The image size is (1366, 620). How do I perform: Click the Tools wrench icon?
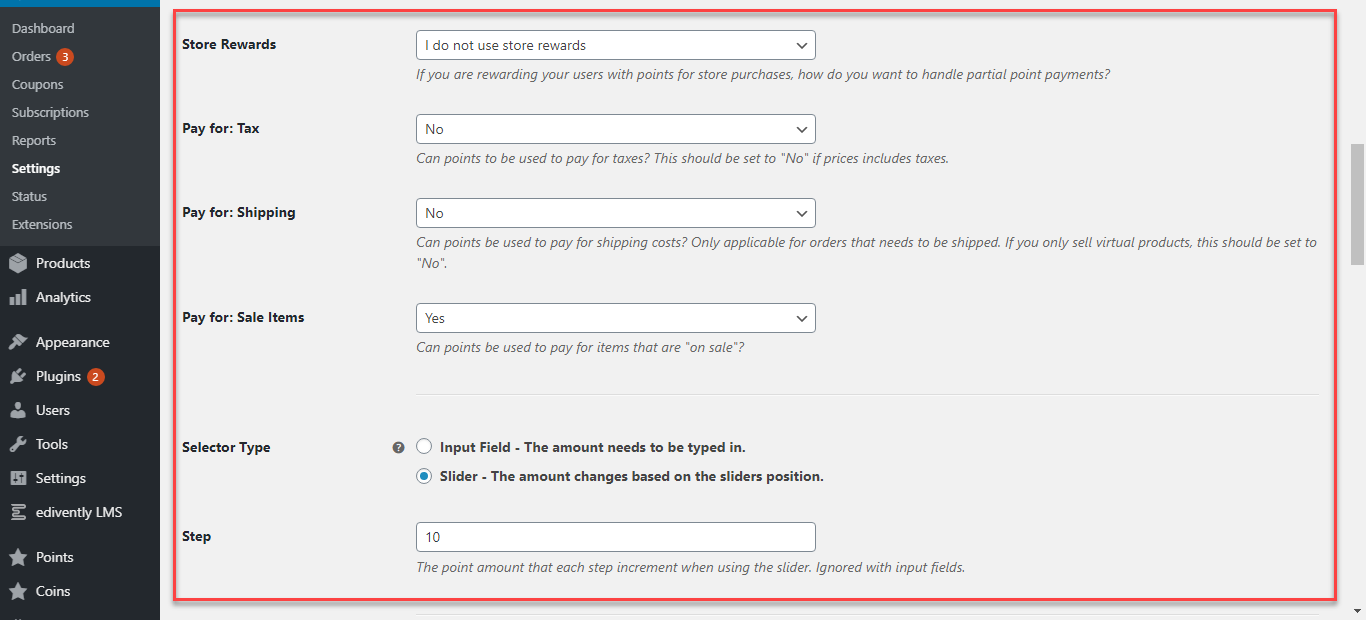click(x=18, y=444)
